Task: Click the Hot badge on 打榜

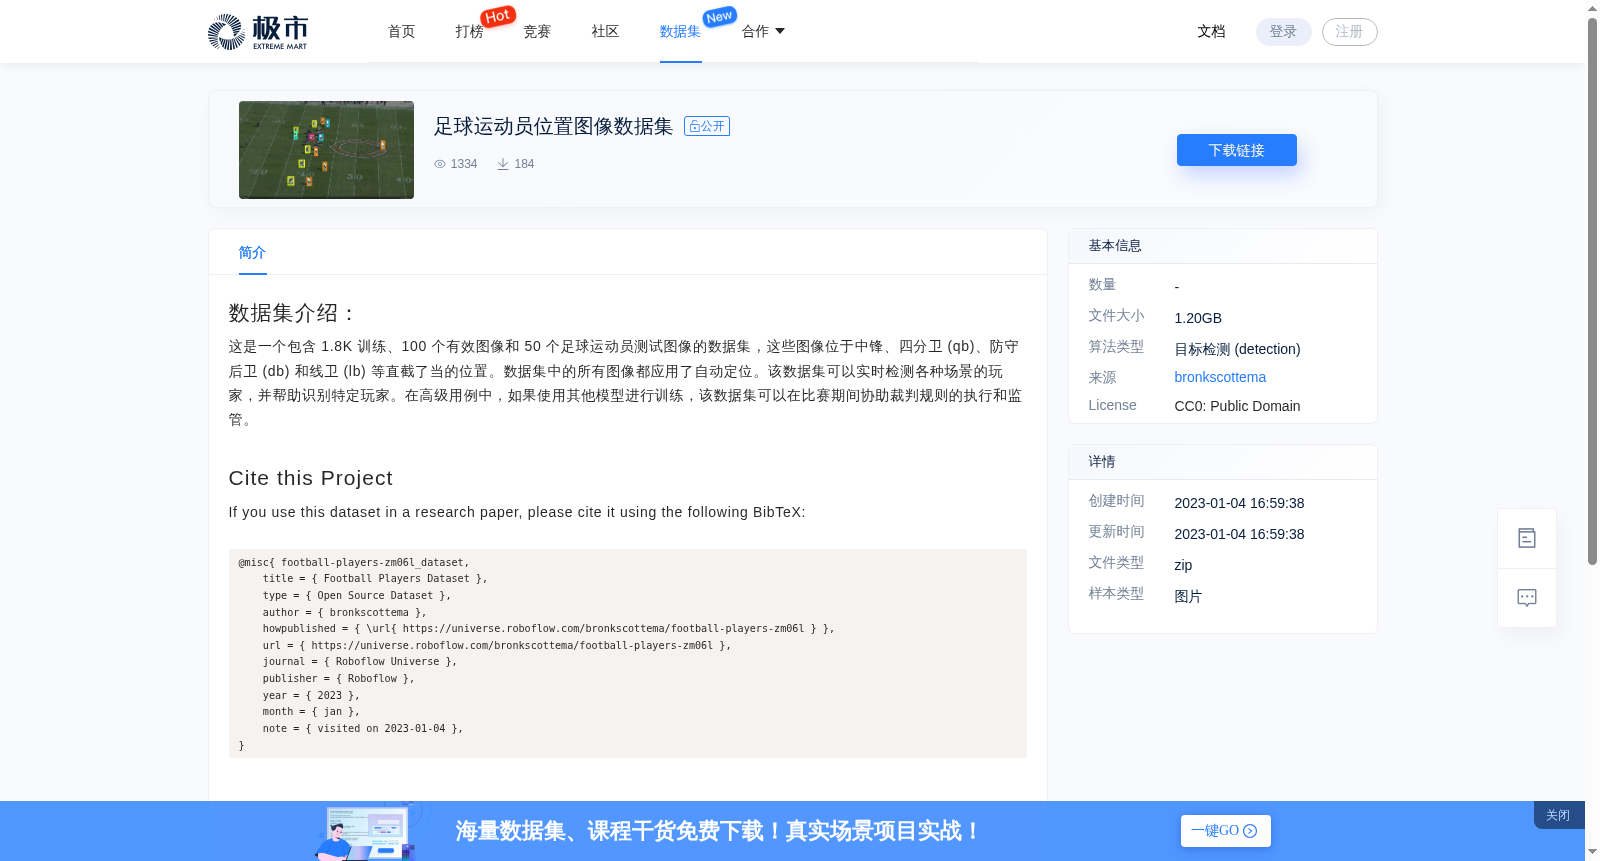Action: [498, 16]
